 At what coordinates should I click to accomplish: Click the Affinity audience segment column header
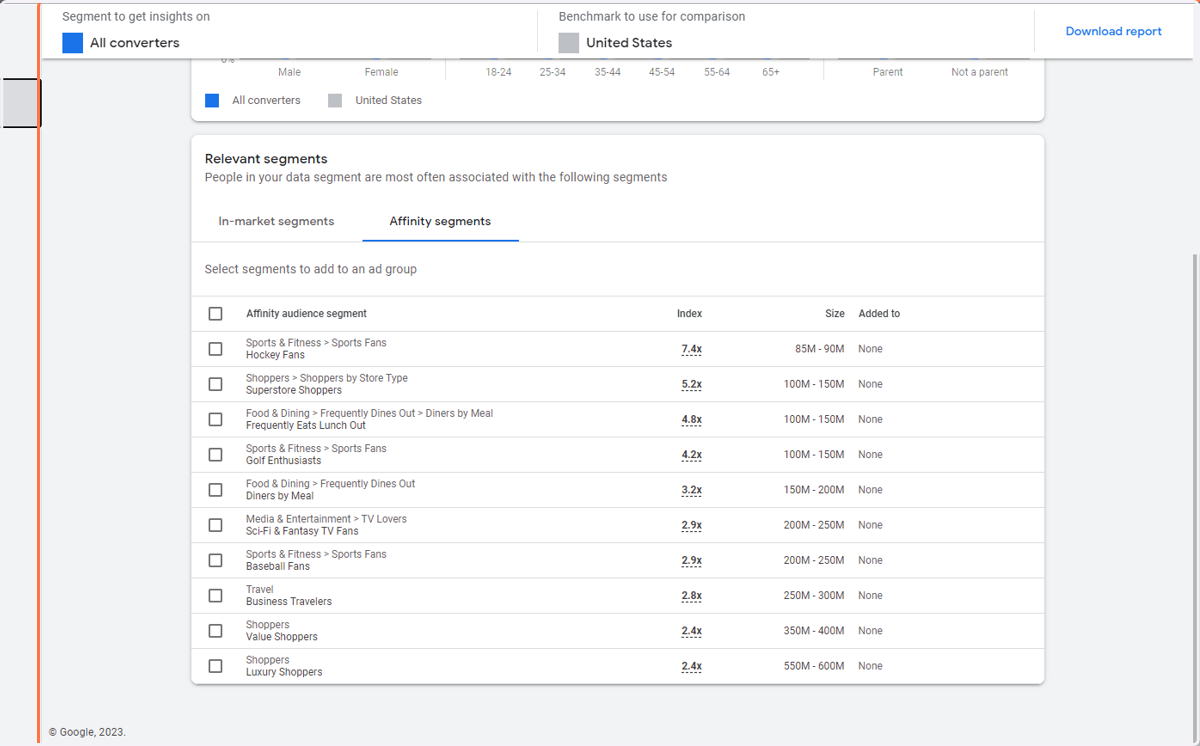[x=306, y=314]
